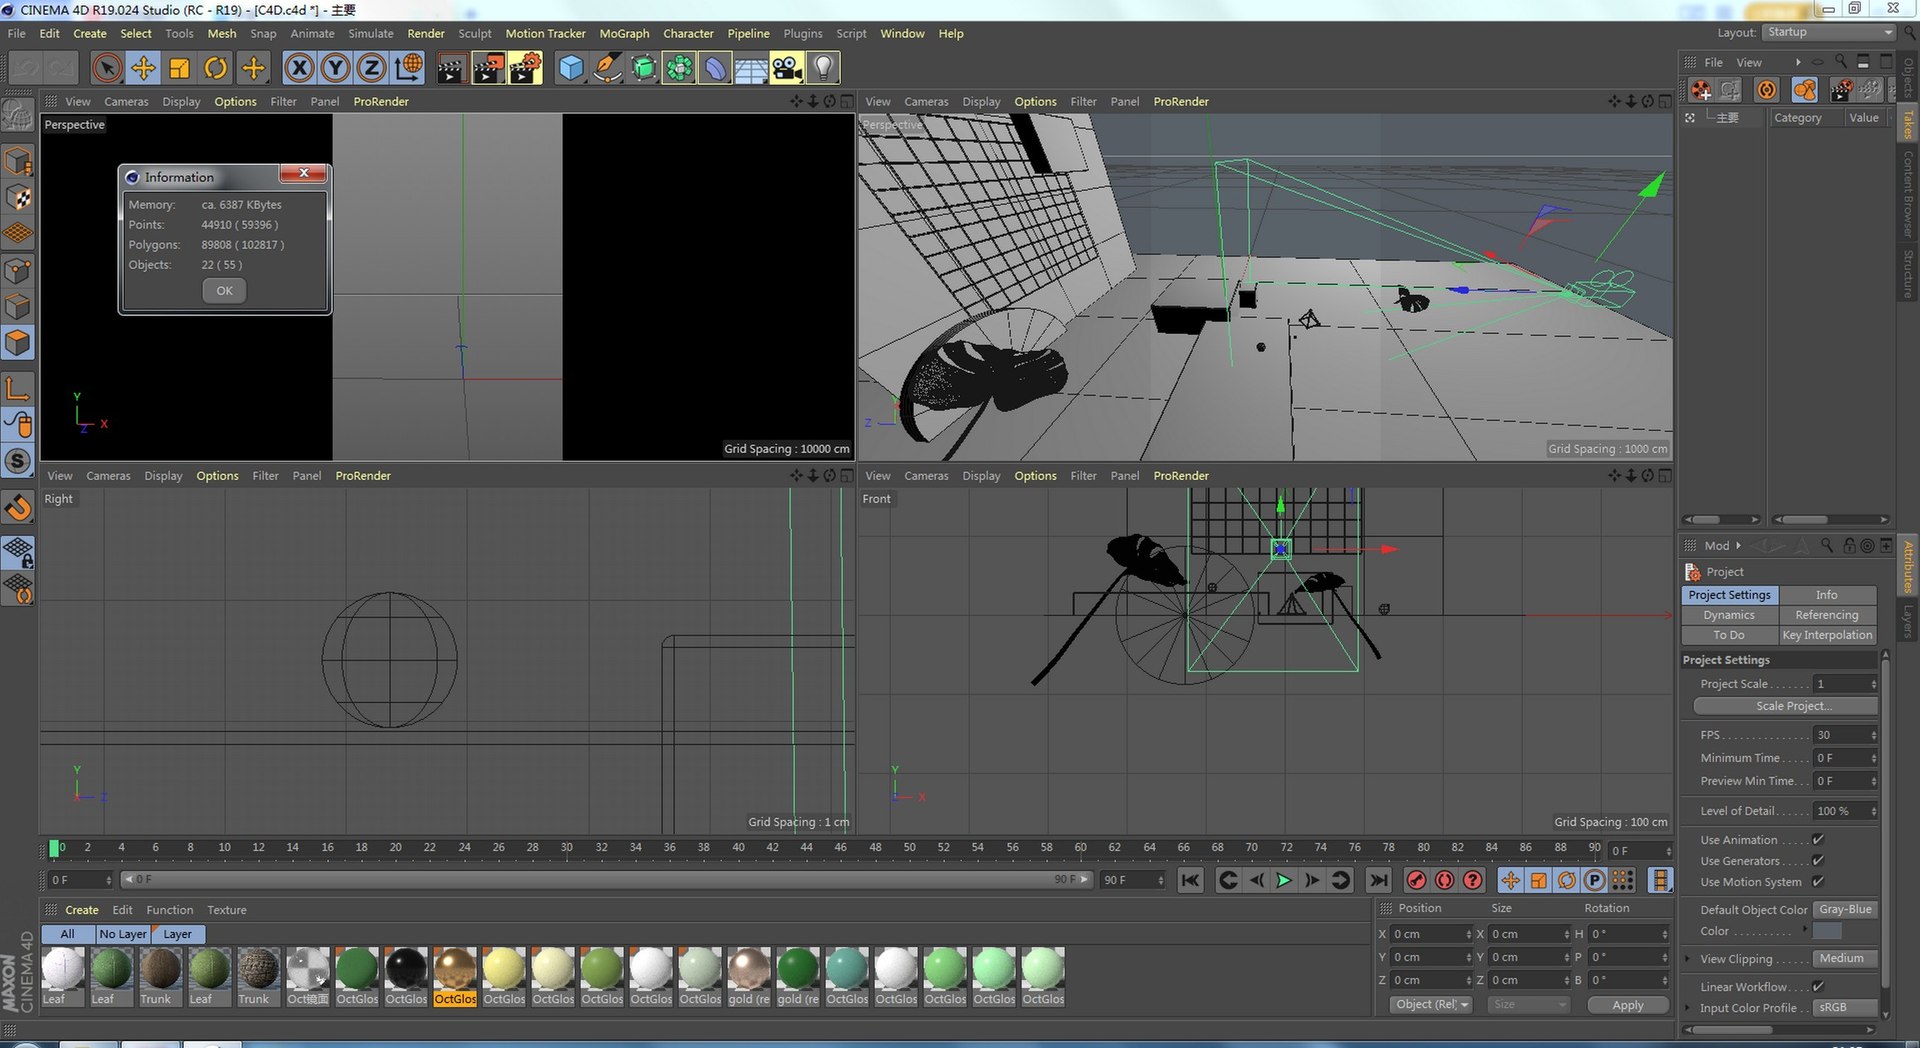
Task: Toggle Position keyframe recording
Action: pos(1510,880)
